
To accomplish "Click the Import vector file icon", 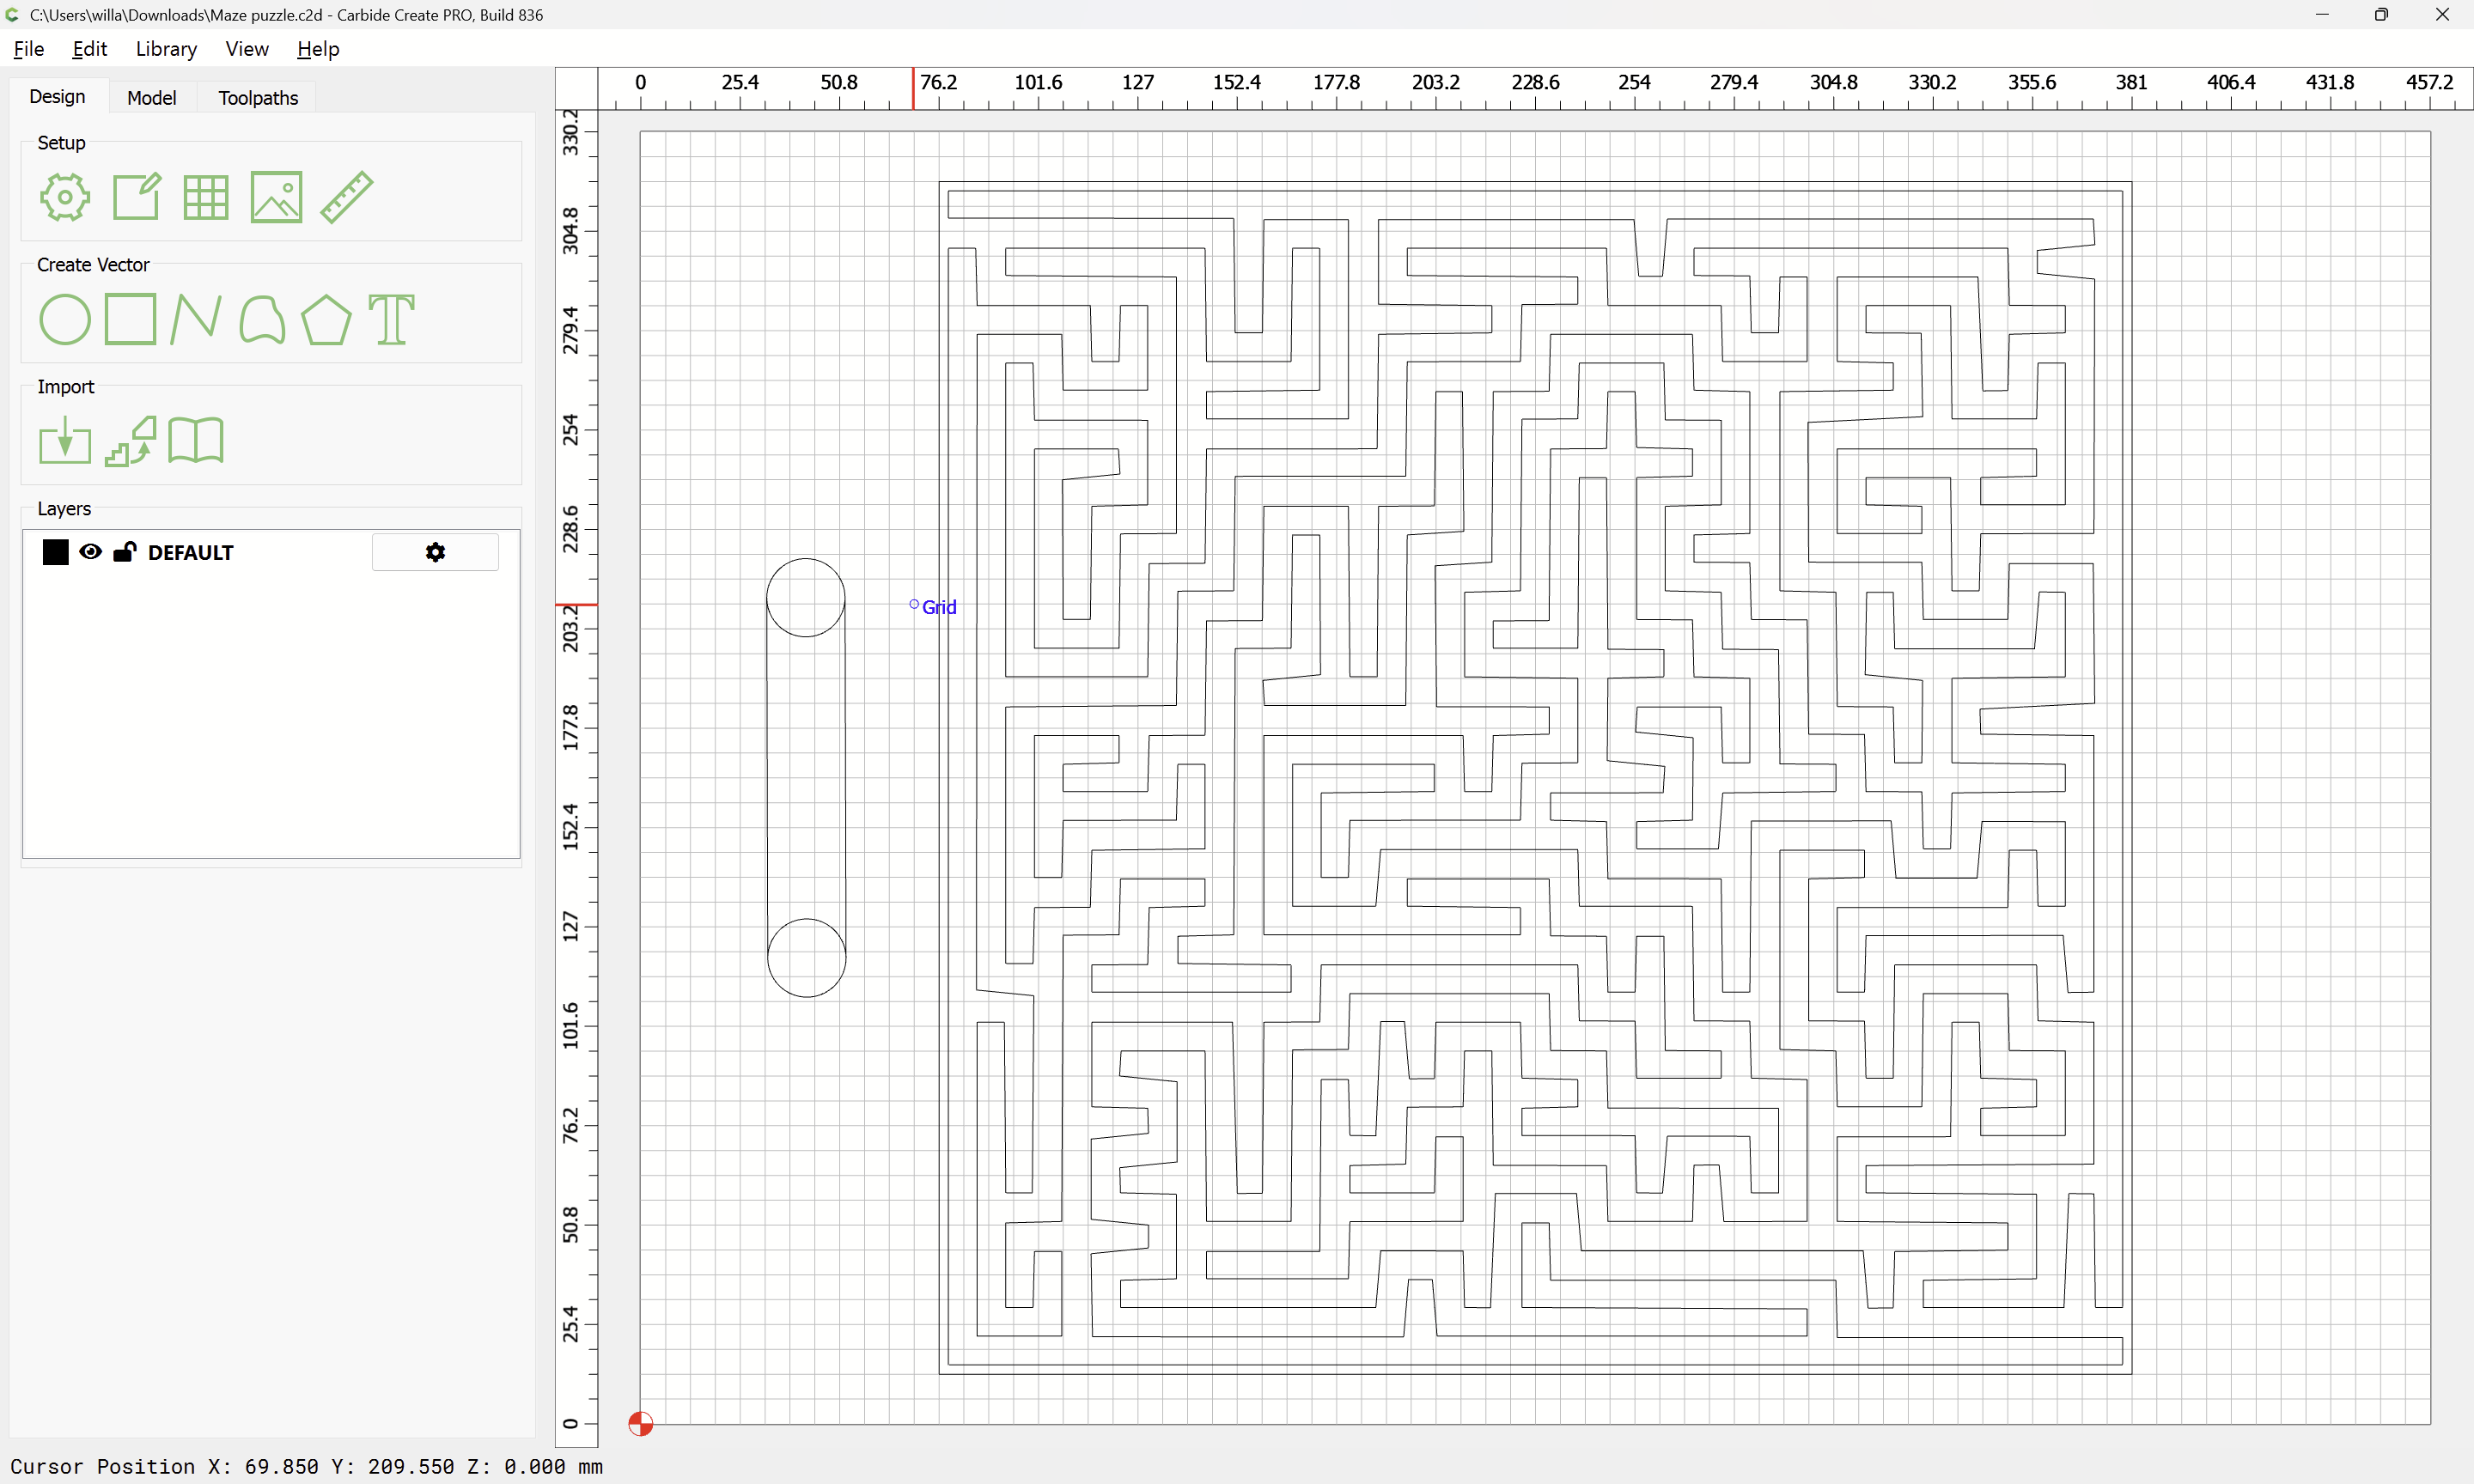I will [65, 441].
